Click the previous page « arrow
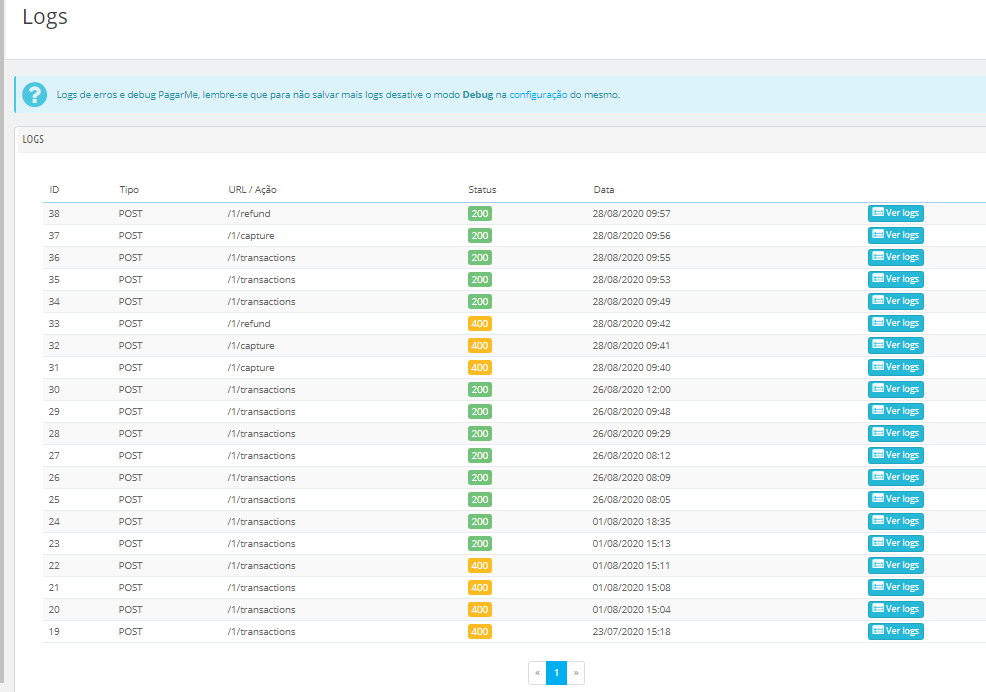Viewport: 986px width, 692px height. [x=538, y=672]
